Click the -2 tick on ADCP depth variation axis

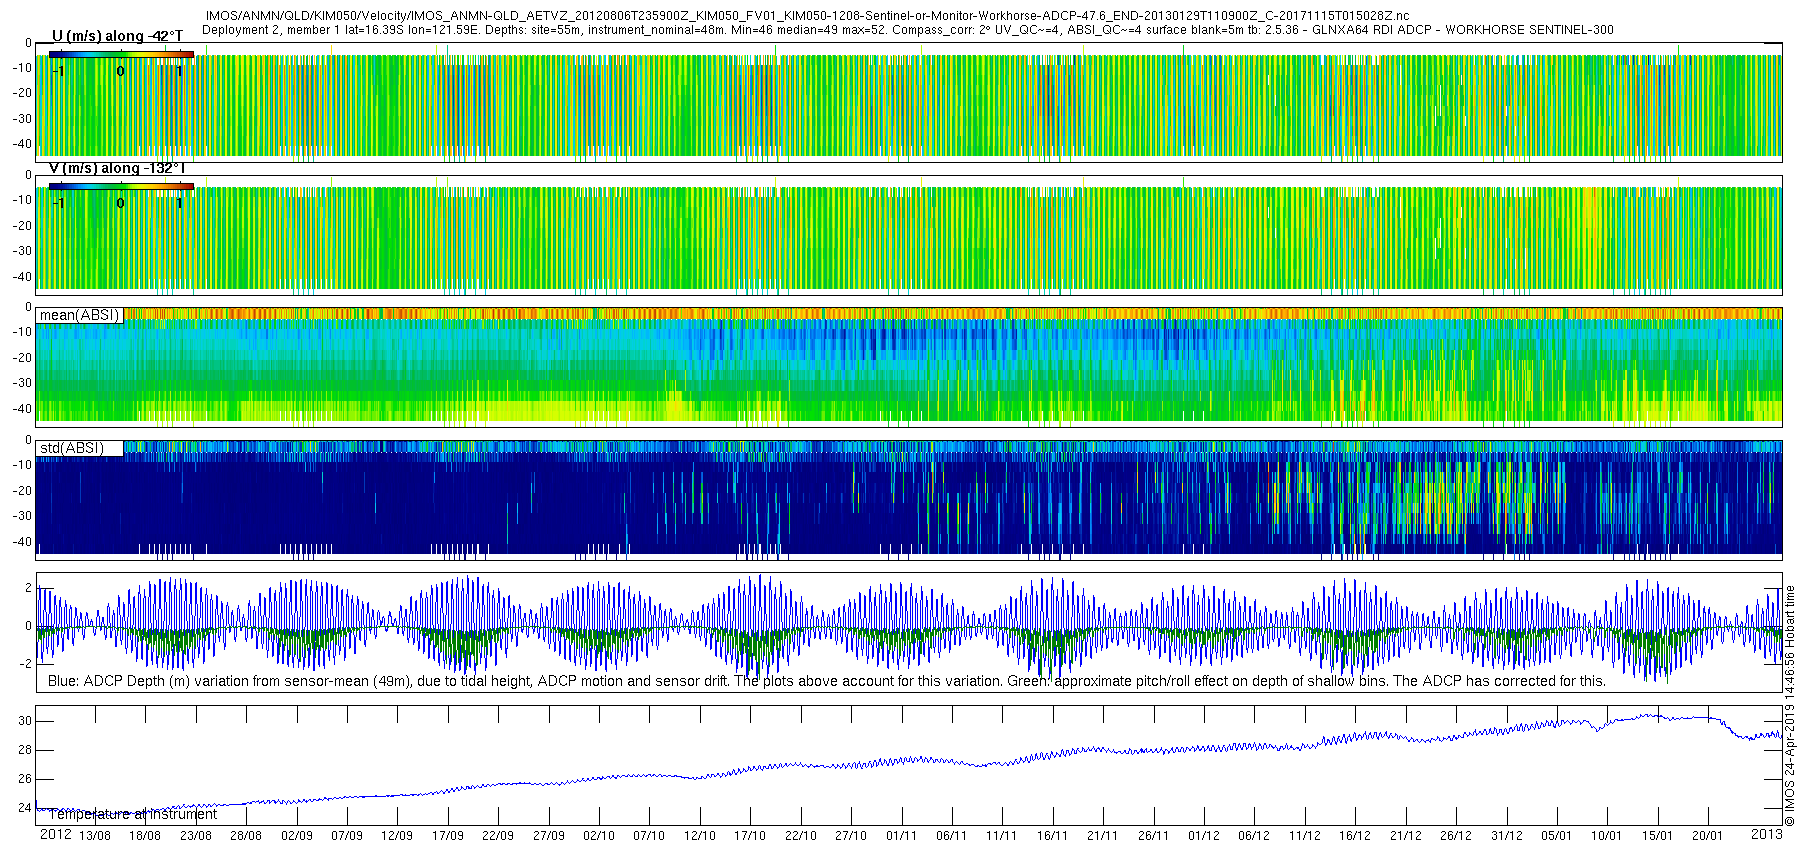(x=25, y=663)
